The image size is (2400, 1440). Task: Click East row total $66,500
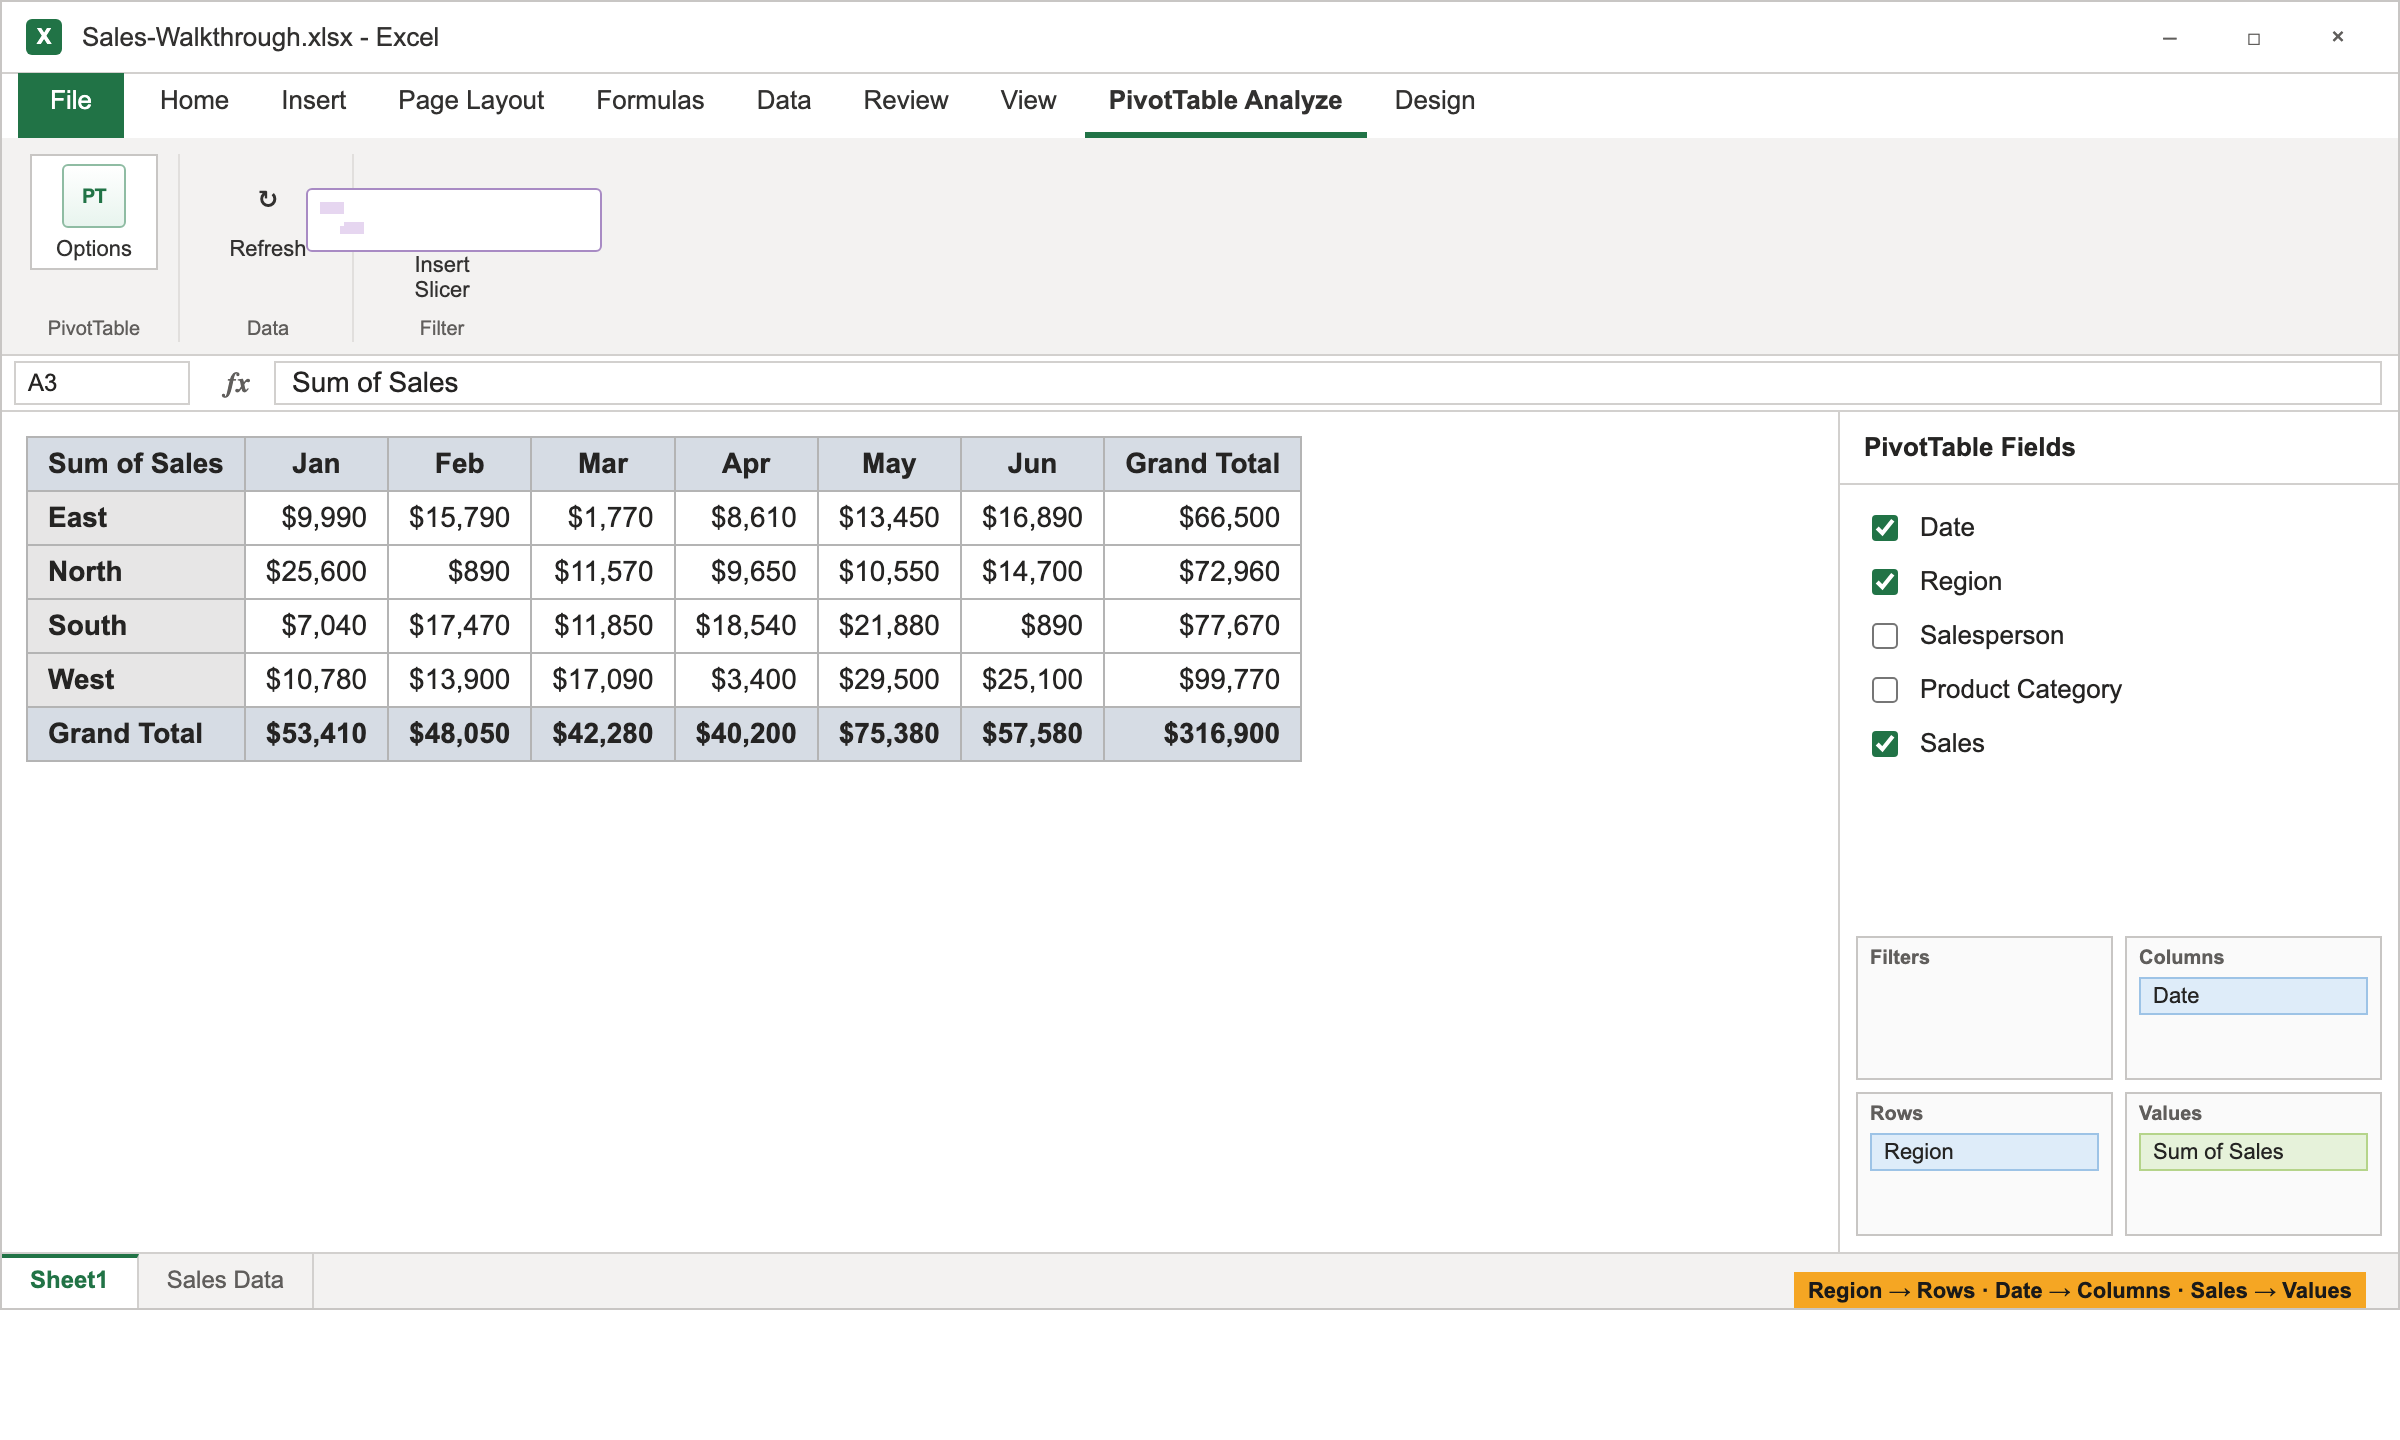[x=1202, y=518]
